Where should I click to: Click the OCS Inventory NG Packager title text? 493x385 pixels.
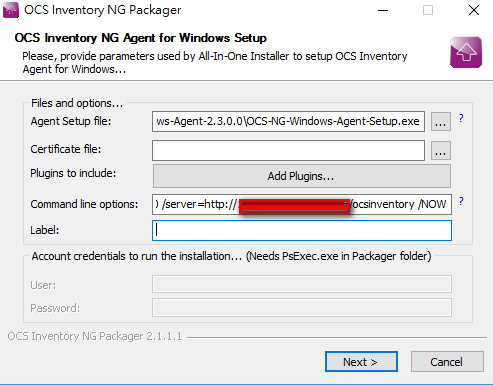coord(103,10)
